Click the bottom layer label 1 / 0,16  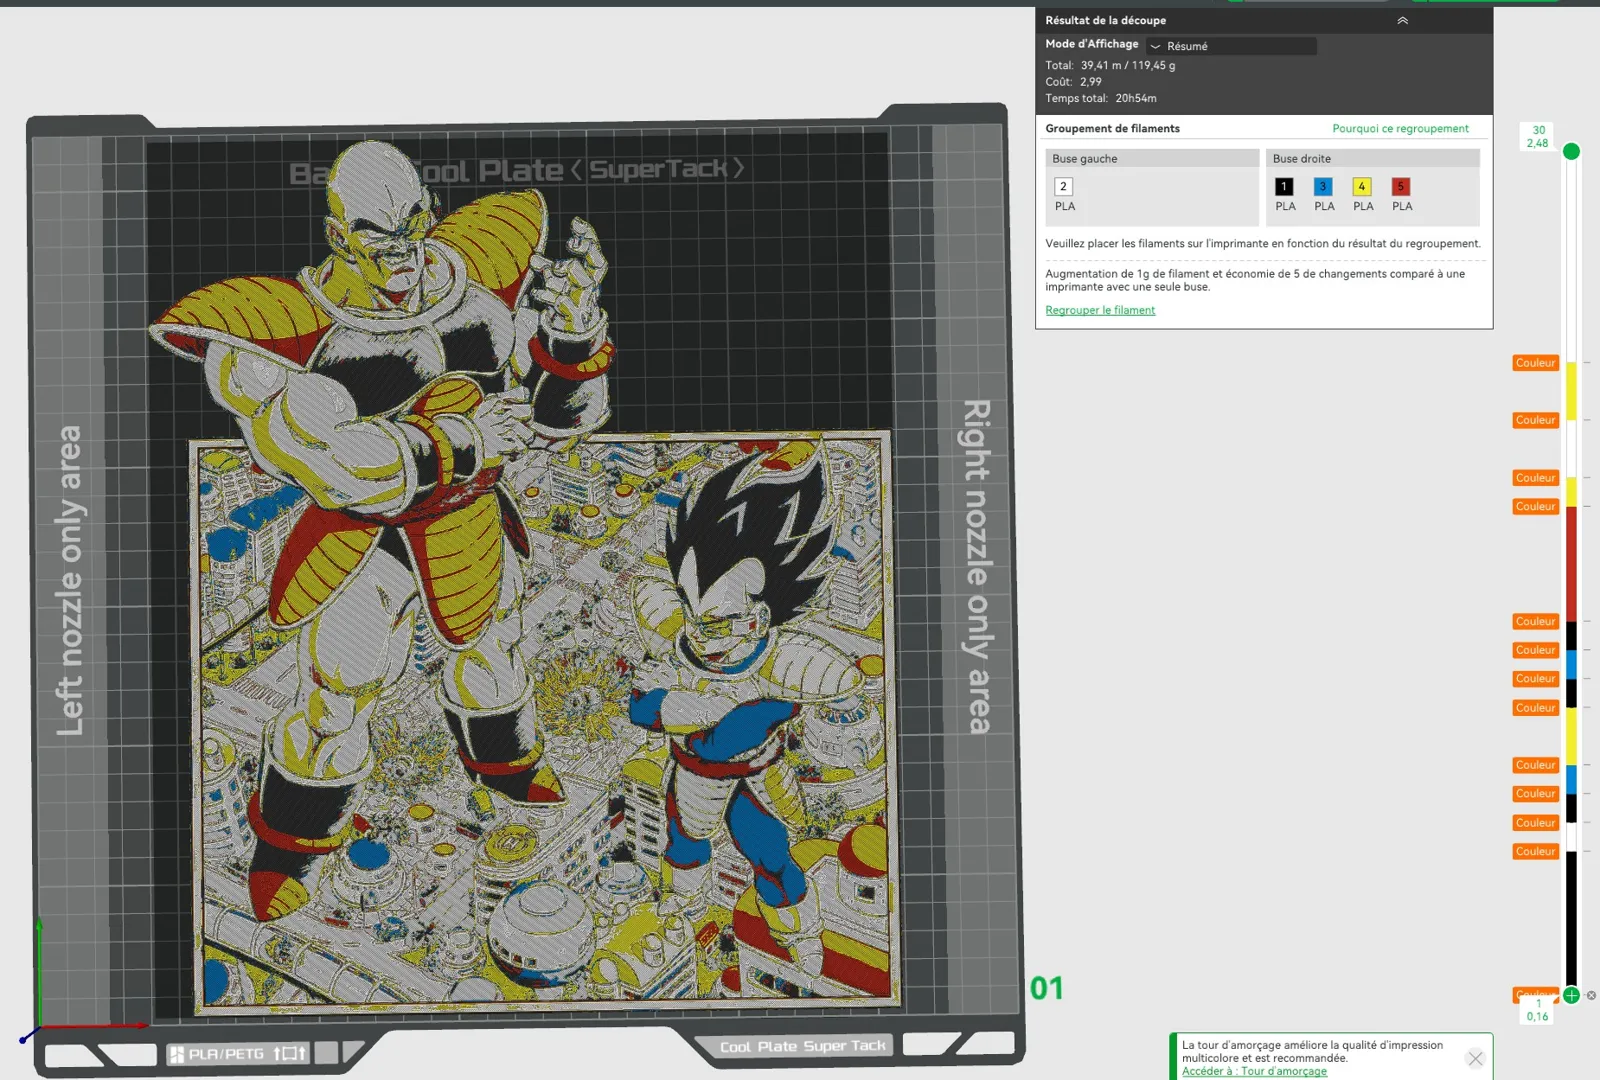coord(1538,1010)
